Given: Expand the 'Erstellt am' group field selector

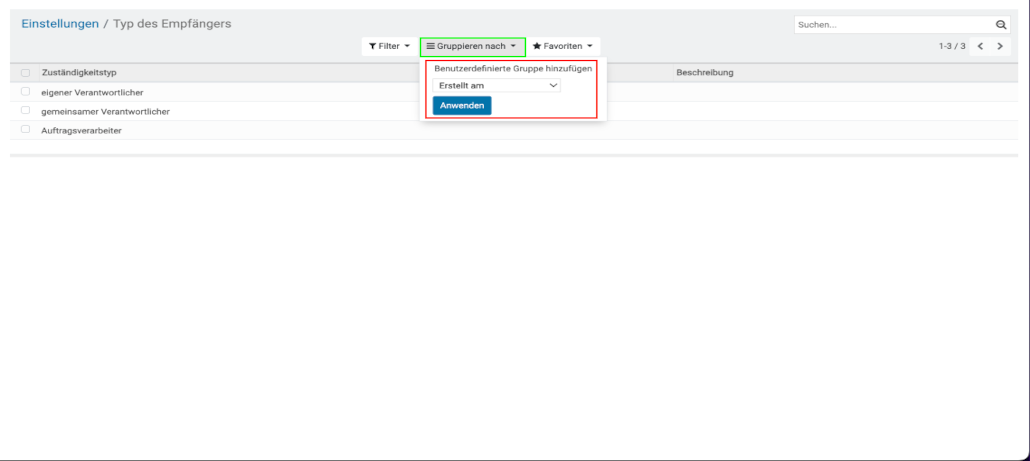Looking at the screenshot, I should point(497,86).
